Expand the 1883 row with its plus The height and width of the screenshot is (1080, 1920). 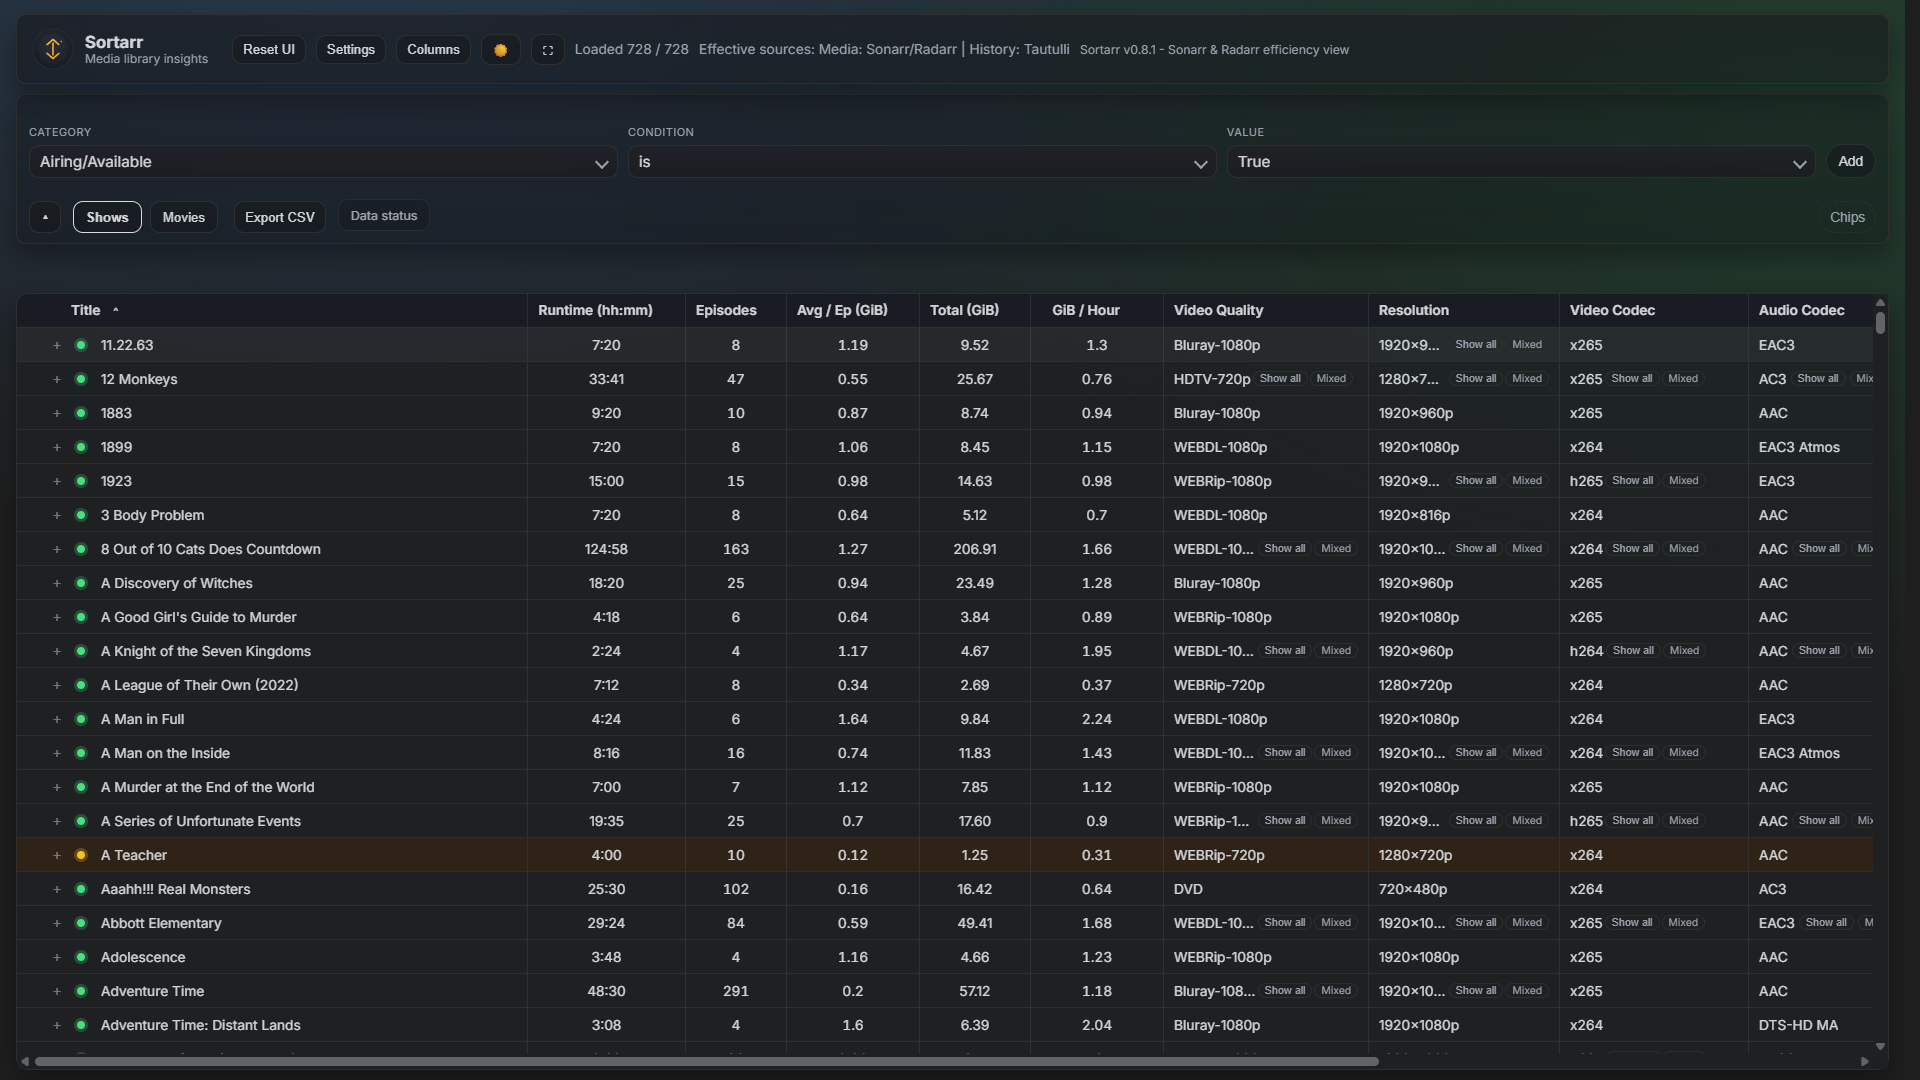point(57,414)
